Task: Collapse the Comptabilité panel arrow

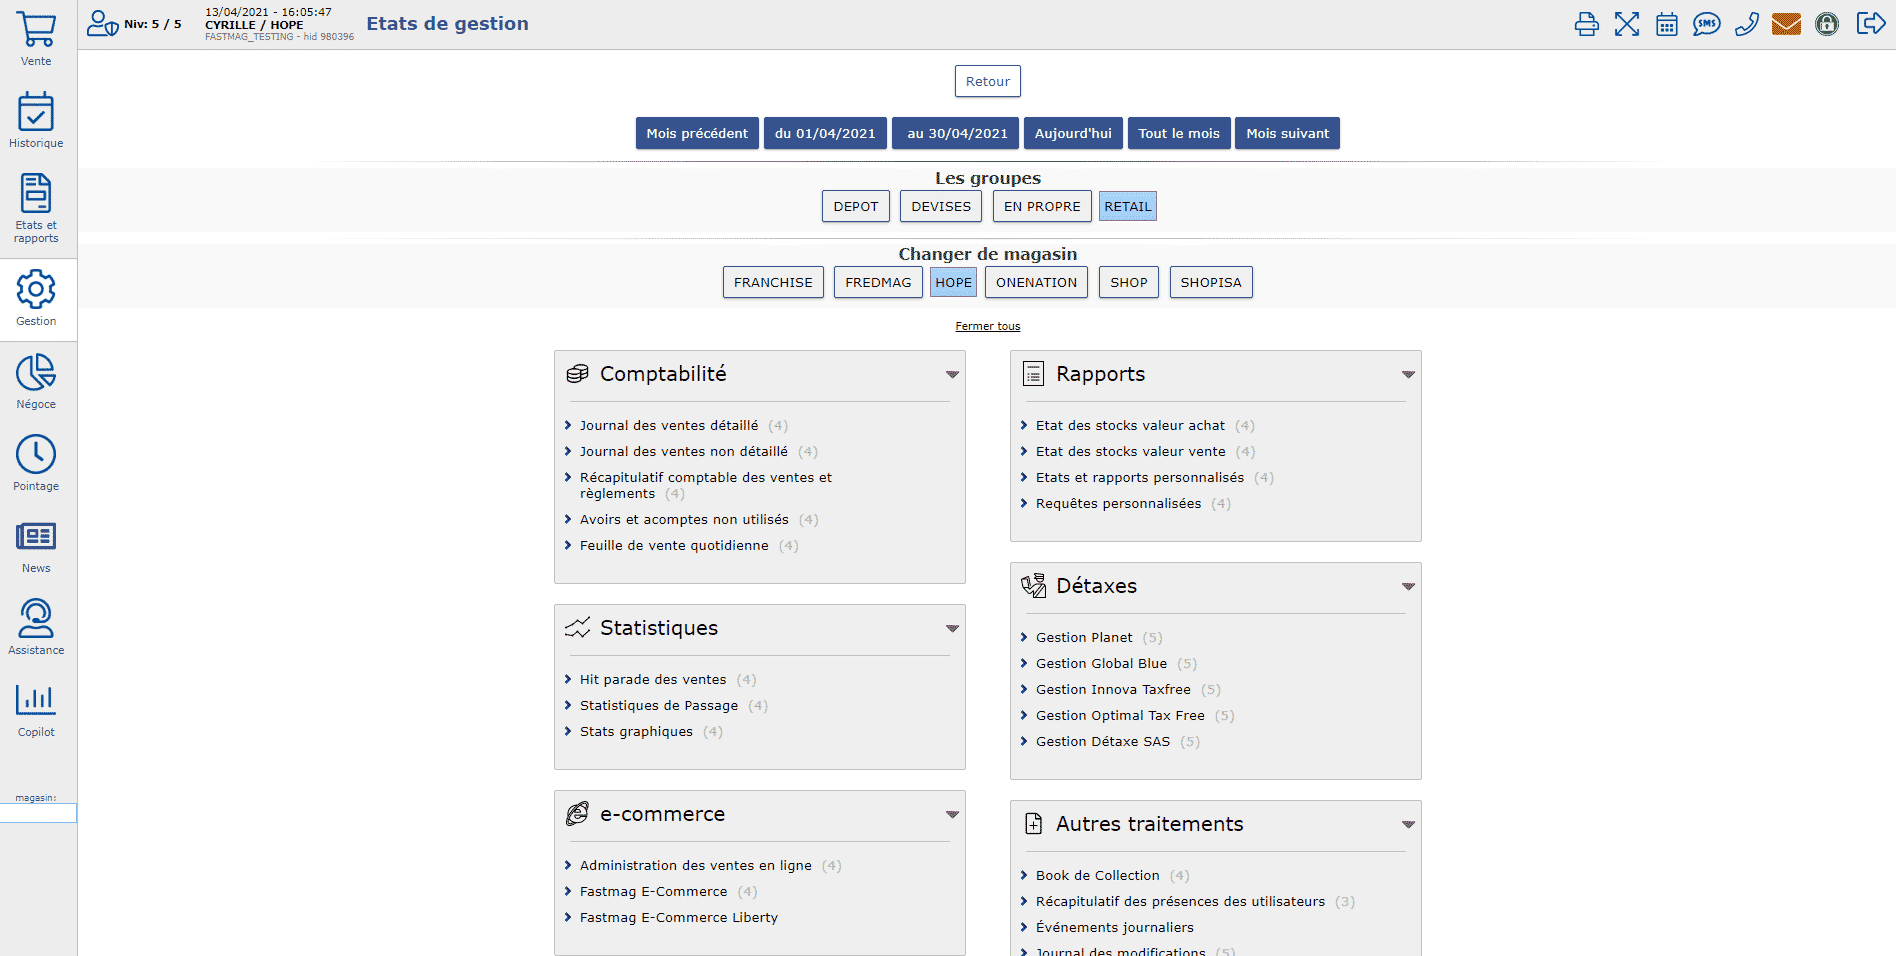Action: point(952,375)
